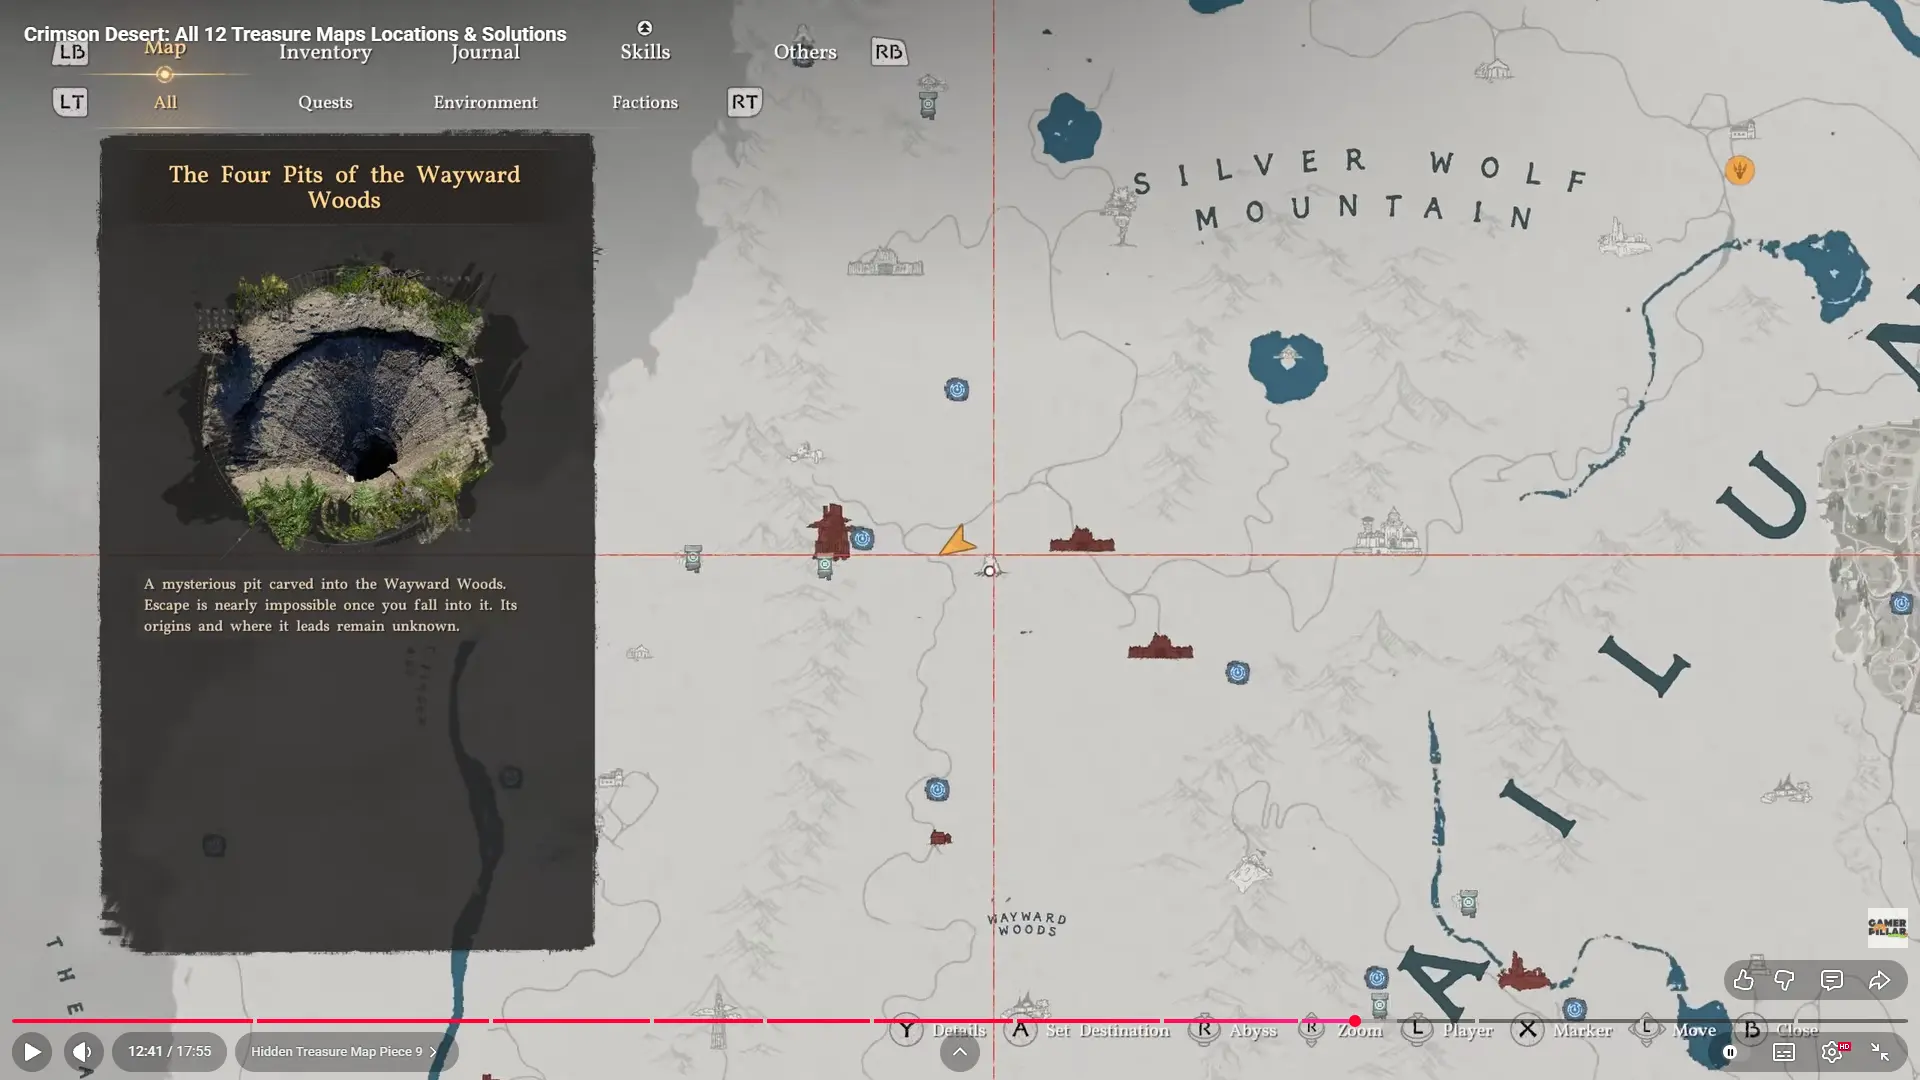Play the paused video
The width and height of the screenshot is (1920, 1080).
pos(32,1052)
